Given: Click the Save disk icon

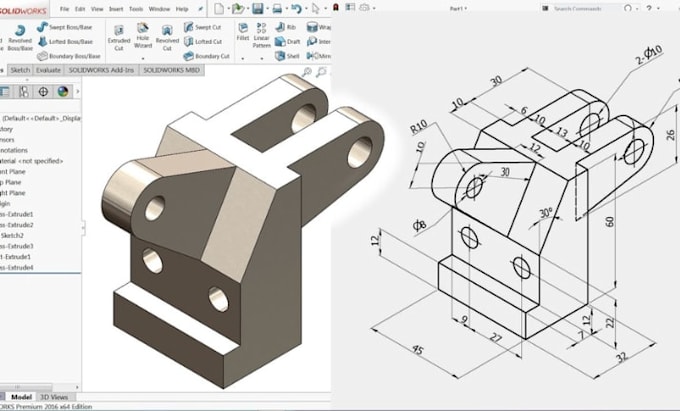Looking at the screenshot, I should (x=258, y=8).
